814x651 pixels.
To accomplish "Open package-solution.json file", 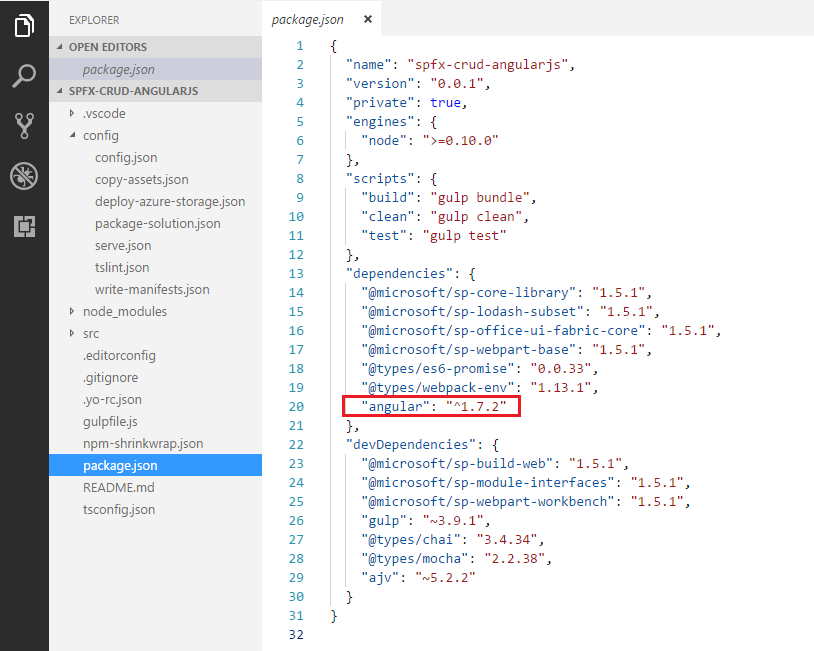I will tap(157, 223).
